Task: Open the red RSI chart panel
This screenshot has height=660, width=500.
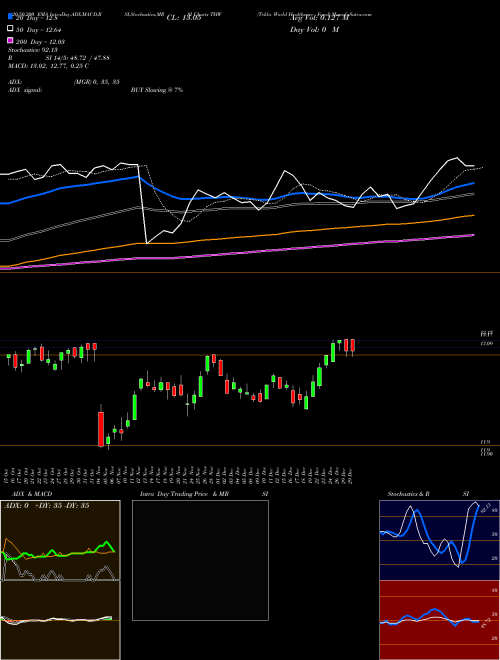Action: (439, 620)
